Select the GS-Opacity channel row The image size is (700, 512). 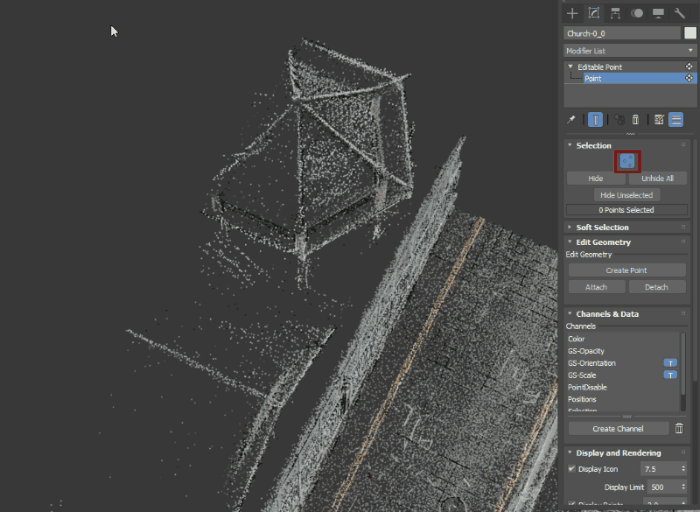coord(623,351)
